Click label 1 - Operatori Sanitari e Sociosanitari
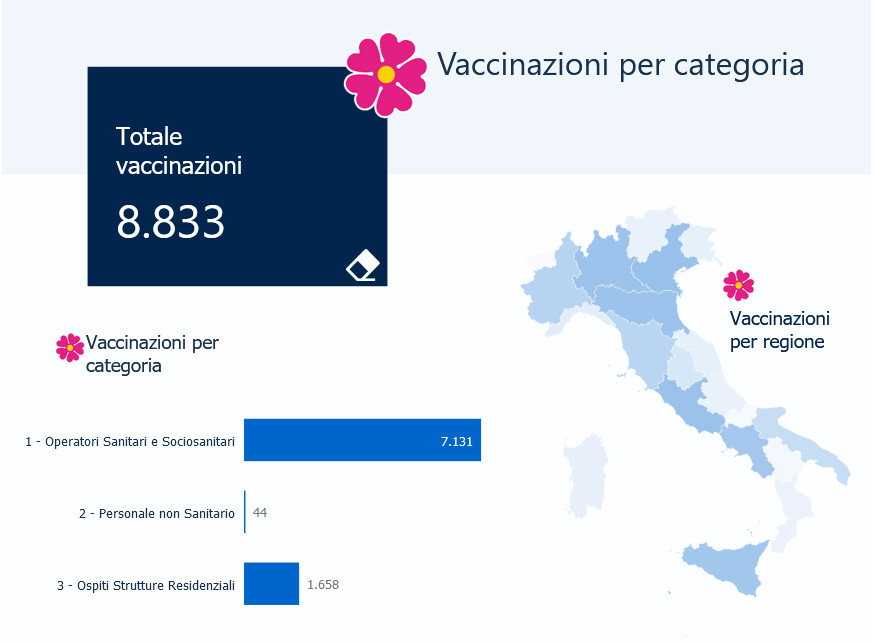The height and width of the screenshot is (643, 874). (x=130, y=441)
